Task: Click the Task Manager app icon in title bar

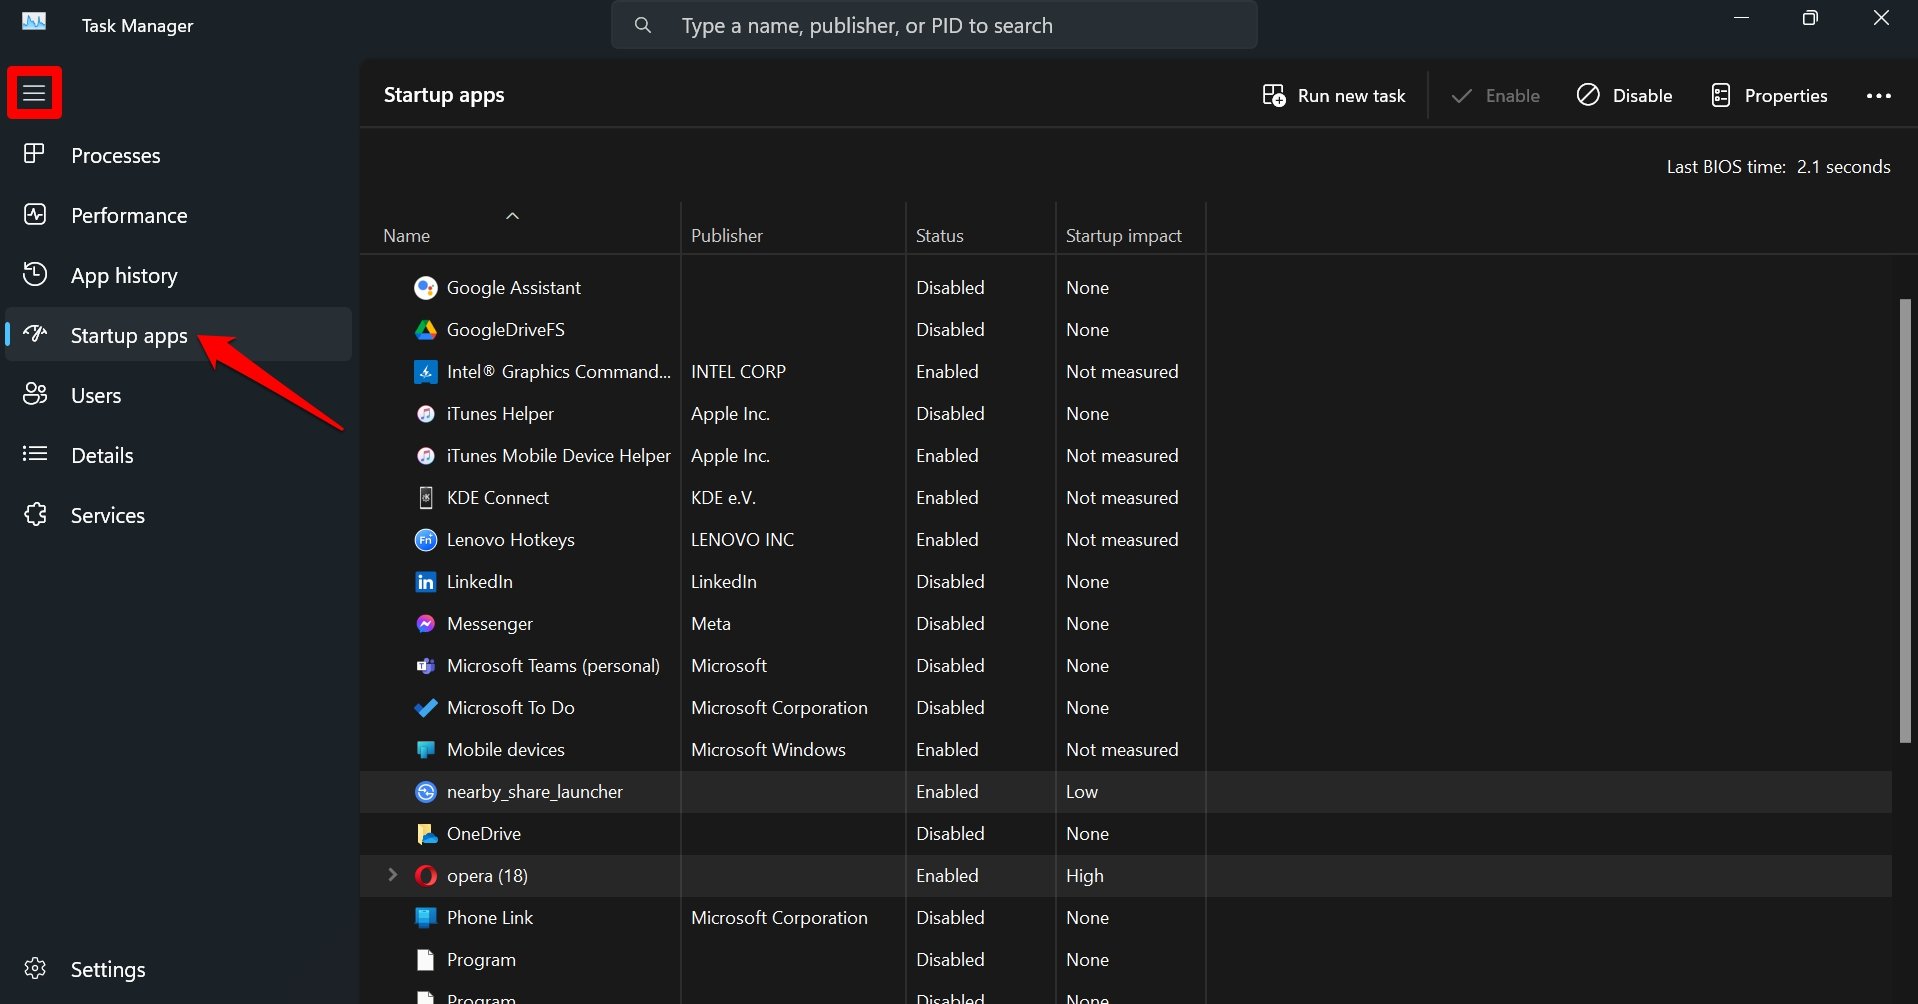Action: tap(34, 21)
